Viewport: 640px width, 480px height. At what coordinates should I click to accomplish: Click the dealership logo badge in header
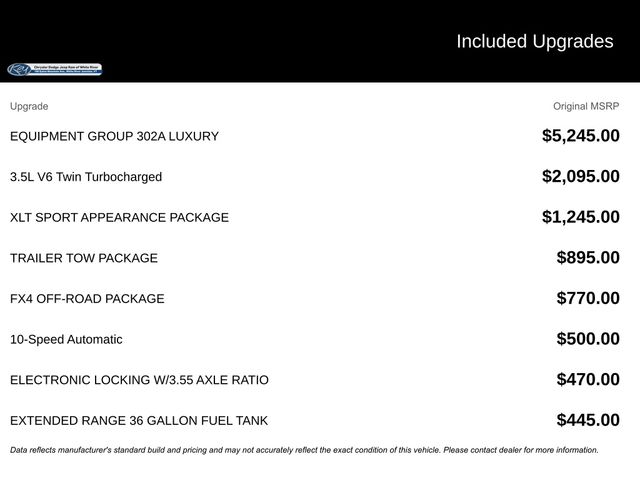[x=56, y=69]
